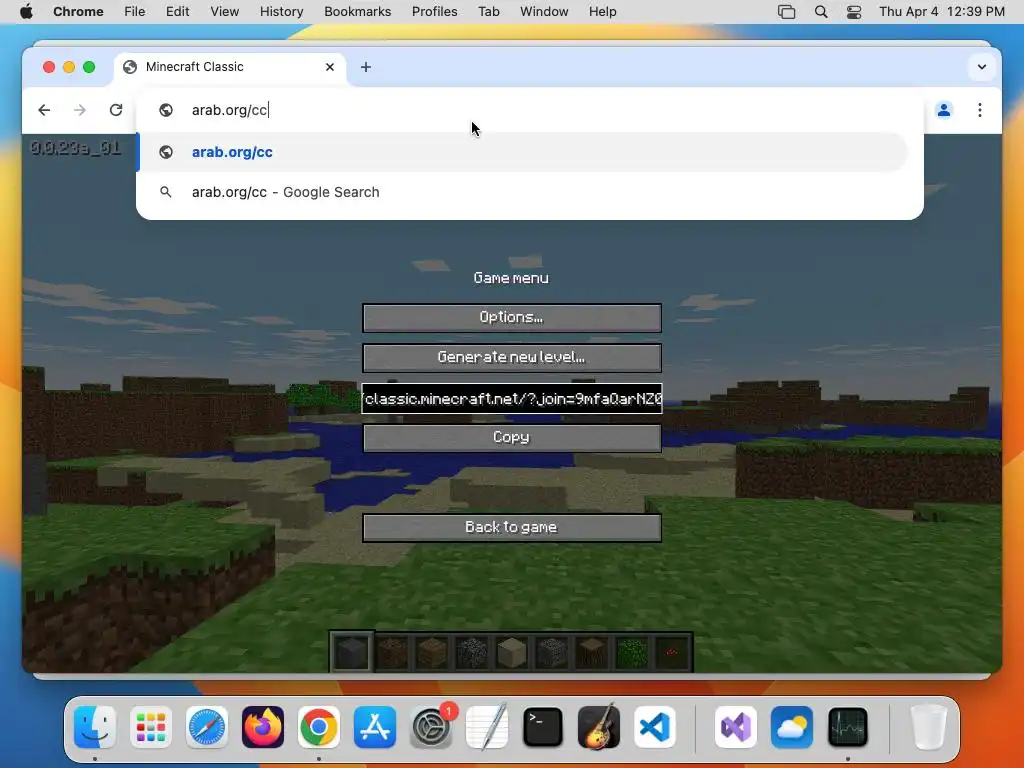Select first hotbar slot stone block
The height and width of the screenshot is (768, 1024).
click(351, 651)
